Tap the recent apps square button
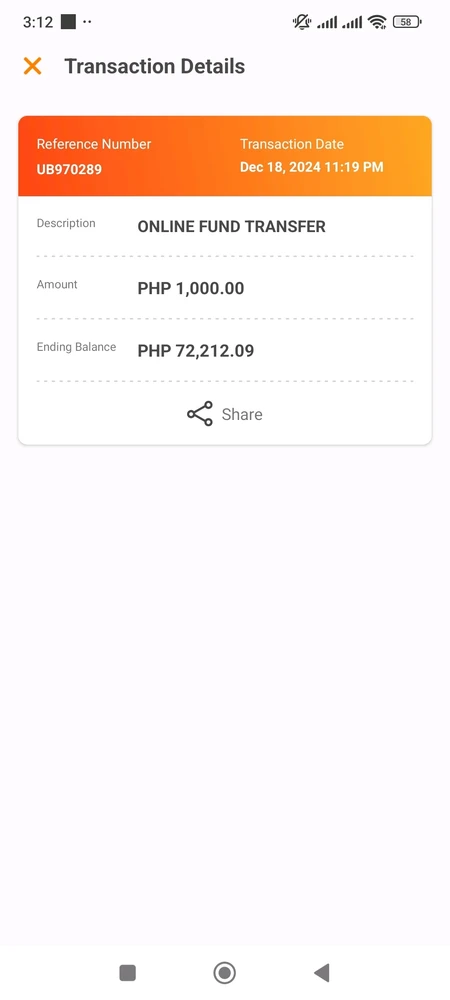 (127, 973)
